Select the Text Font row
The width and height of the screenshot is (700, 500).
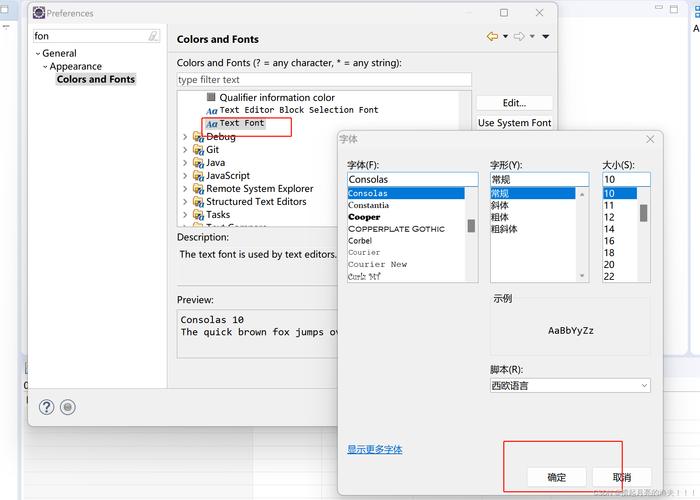(x=235, y=123)
